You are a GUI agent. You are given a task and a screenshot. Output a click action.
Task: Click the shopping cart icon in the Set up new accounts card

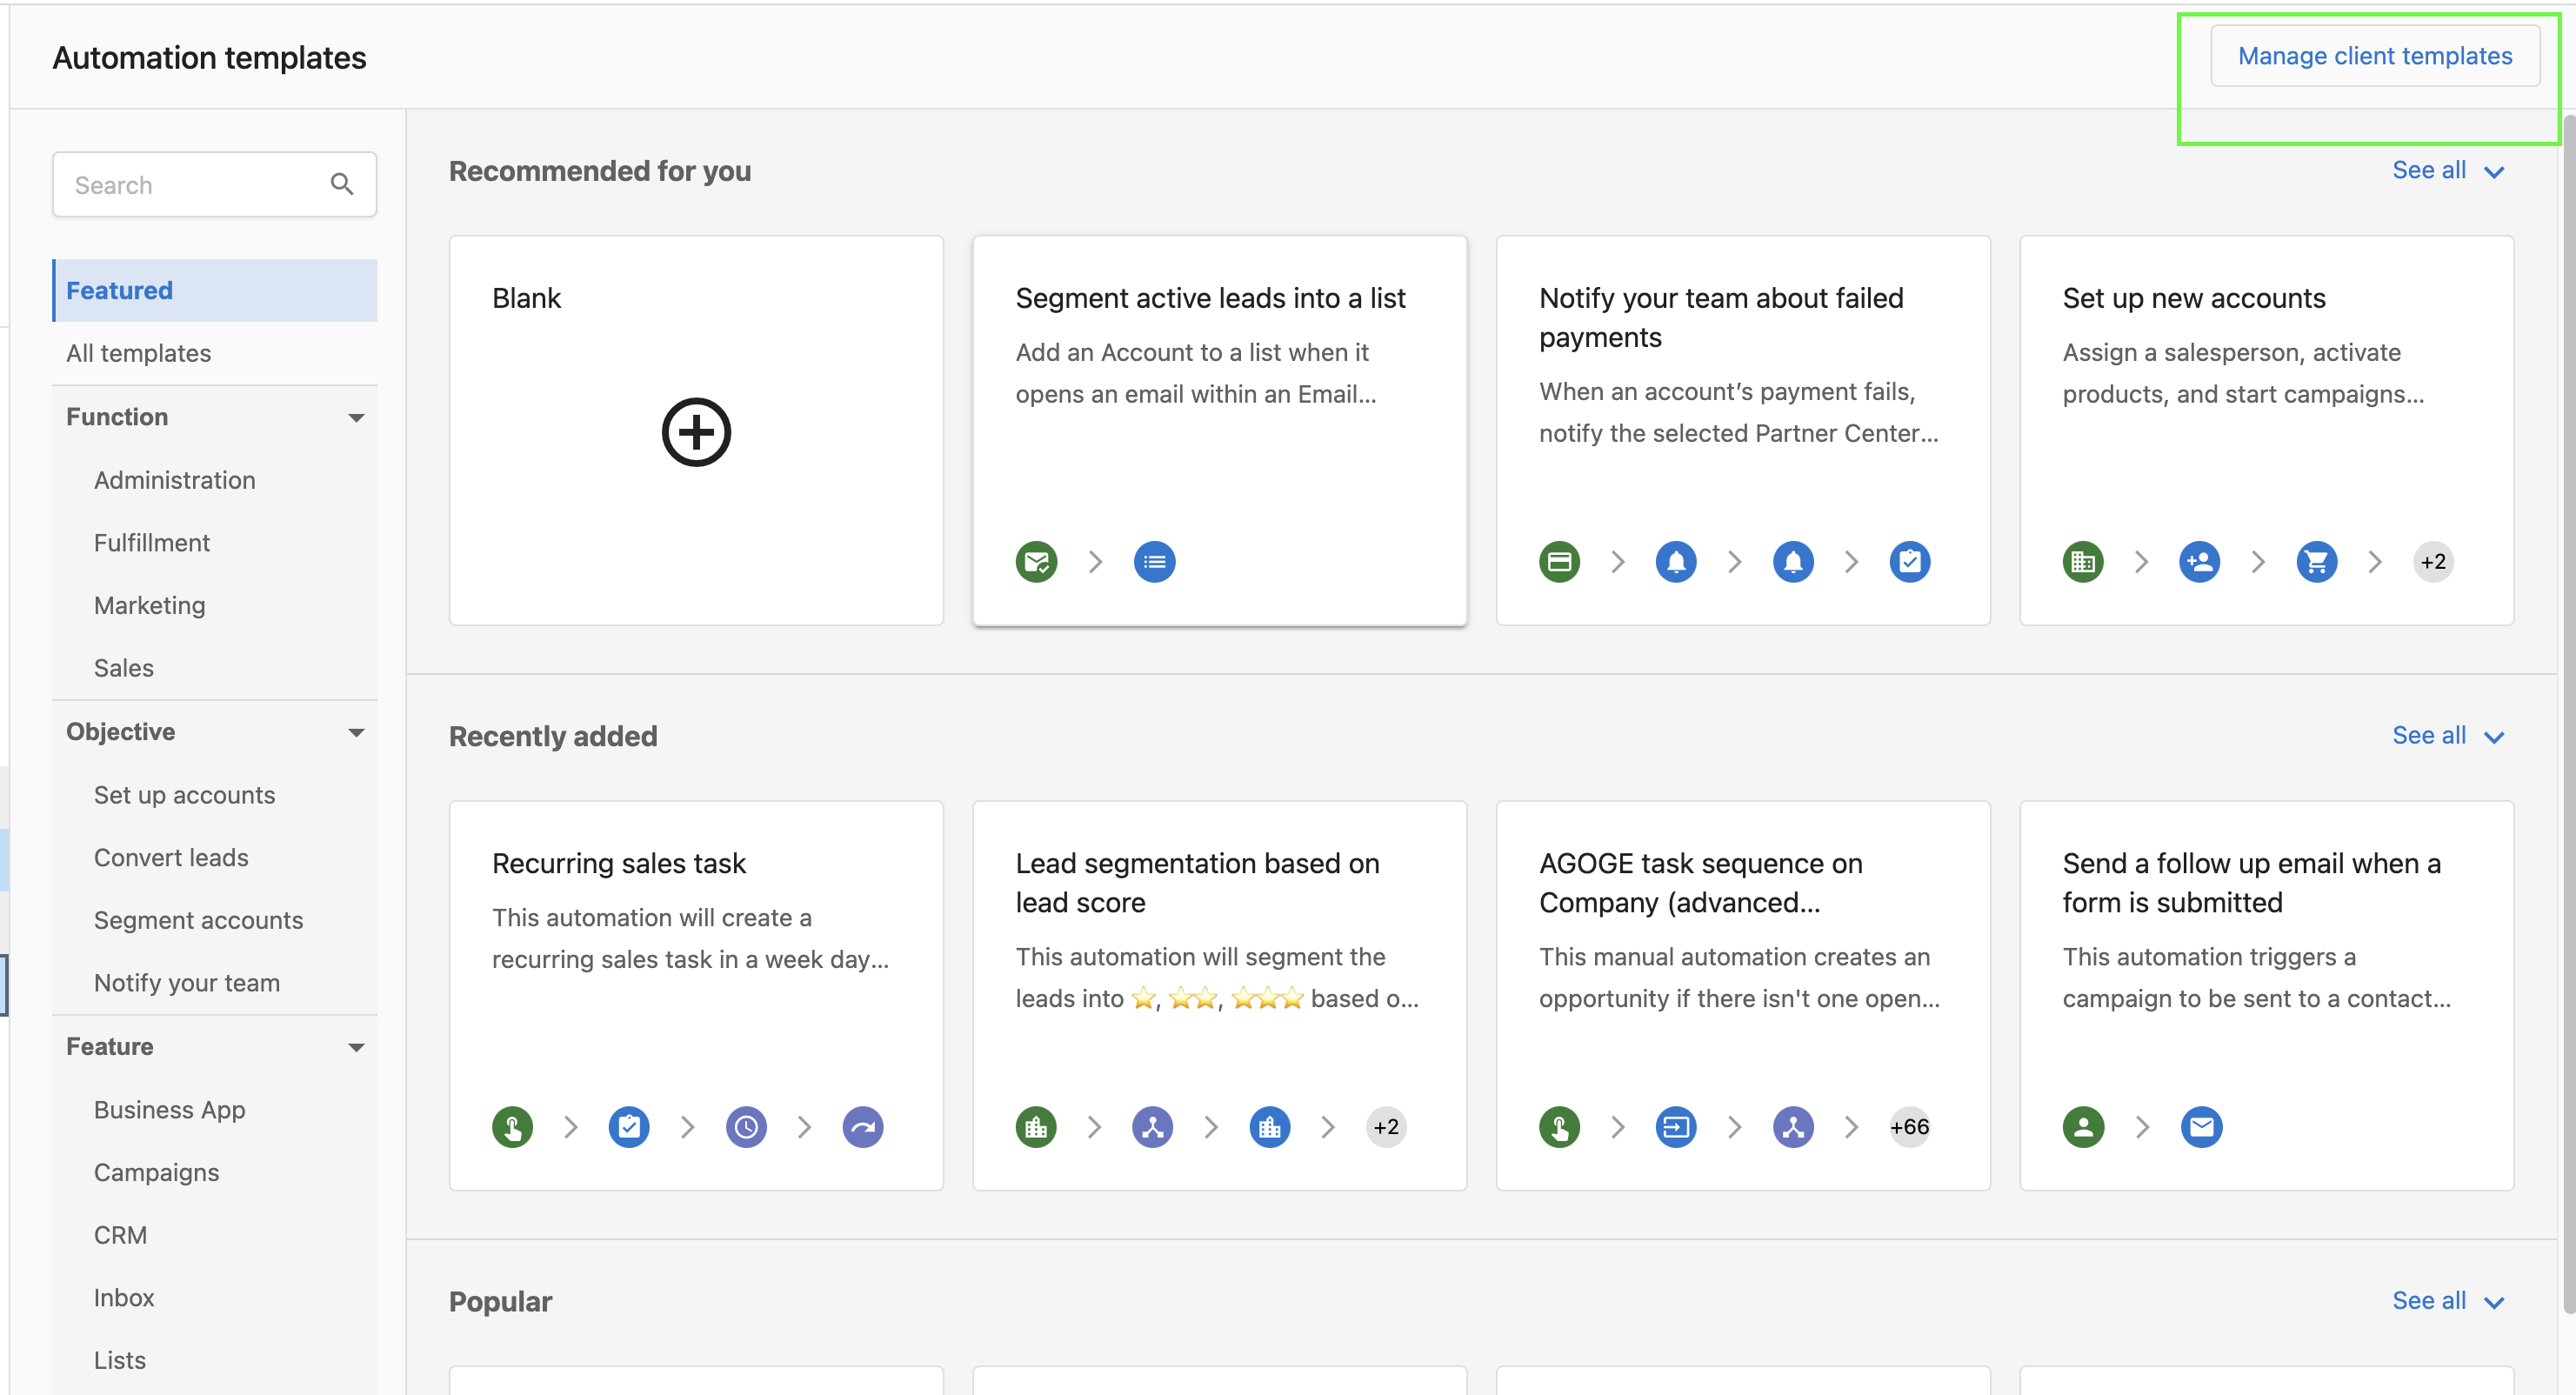click(2317, 561)
